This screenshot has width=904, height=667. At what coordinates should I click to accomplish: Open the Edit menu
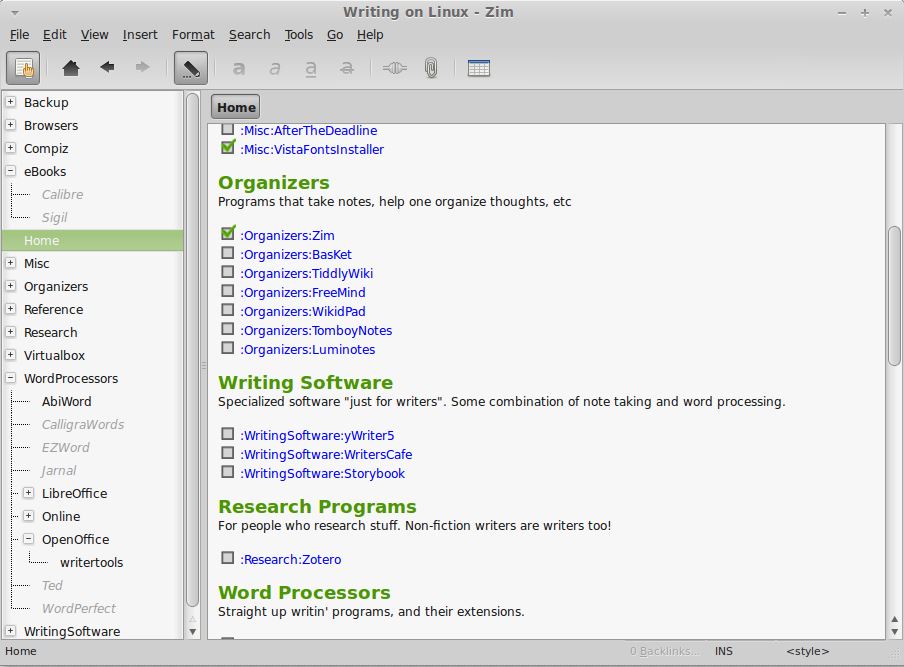pyautogui.click(x=55, y=35)
